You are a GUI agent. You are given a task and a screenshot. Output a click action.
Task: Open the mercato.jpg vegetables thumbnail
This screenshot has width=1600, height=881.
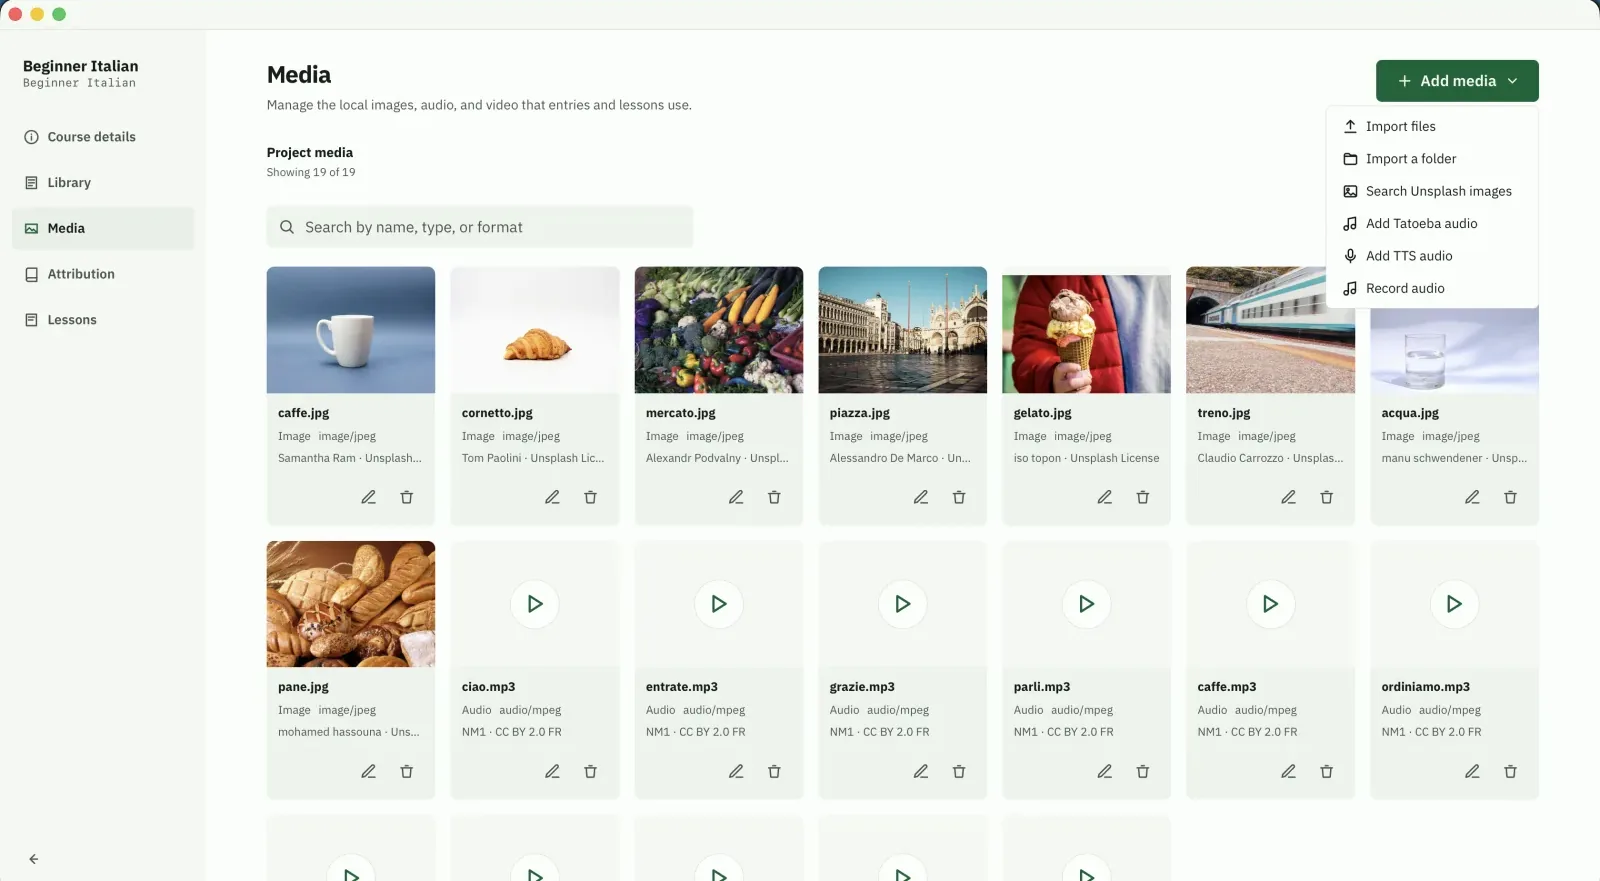click(x=719, y=330)
